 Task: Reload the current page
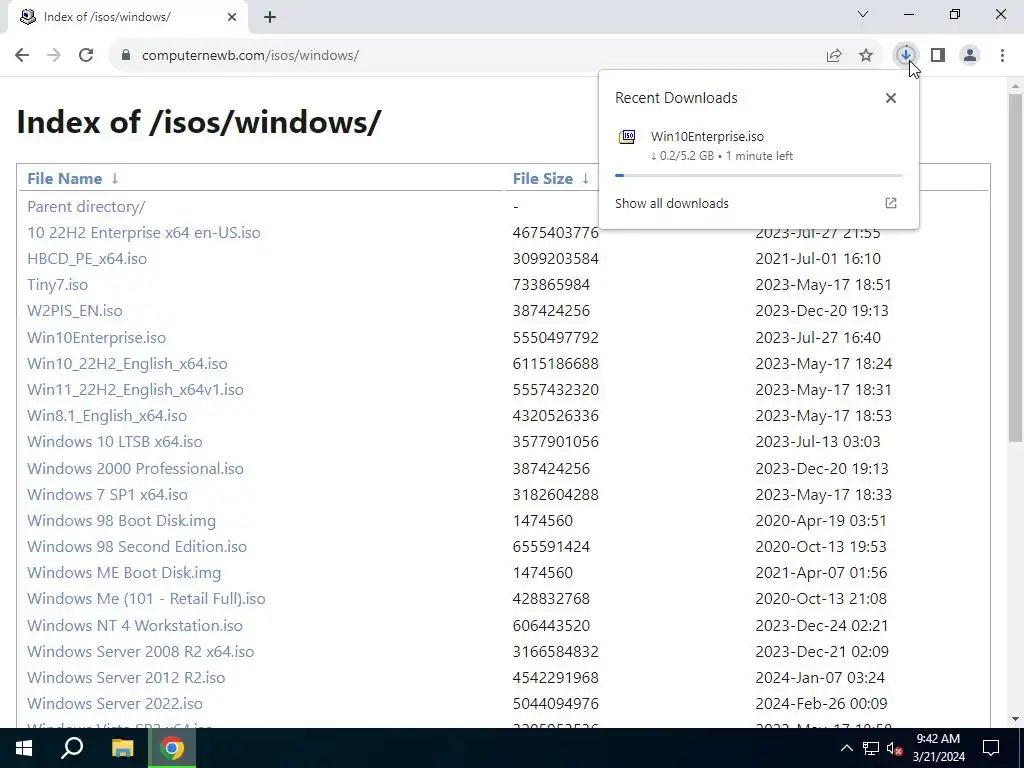pos(86,56)
